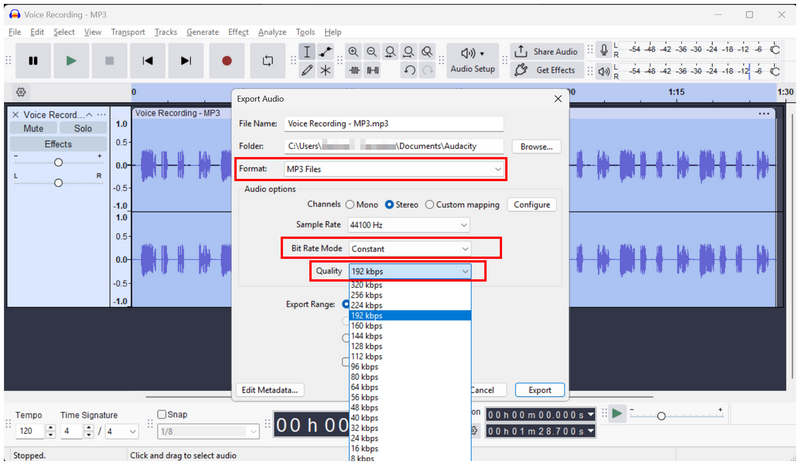Open the disabled 1/8 snap dropdown
This screenshot has height=465, width=800.
pos(208,432)
